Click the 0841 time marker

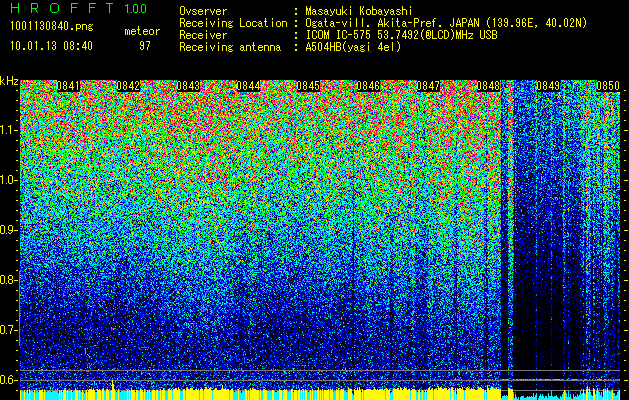pos(68,86)
